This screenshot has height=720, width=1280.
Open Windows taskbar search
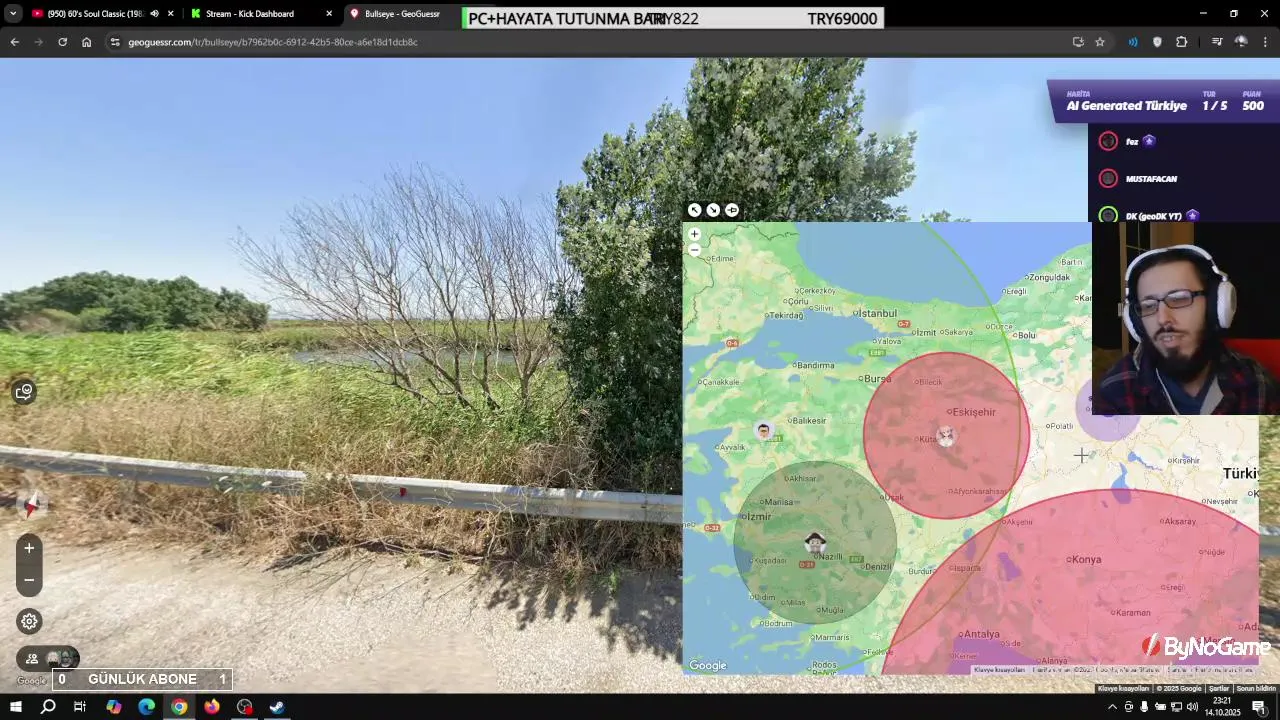(x=48, y=707)
